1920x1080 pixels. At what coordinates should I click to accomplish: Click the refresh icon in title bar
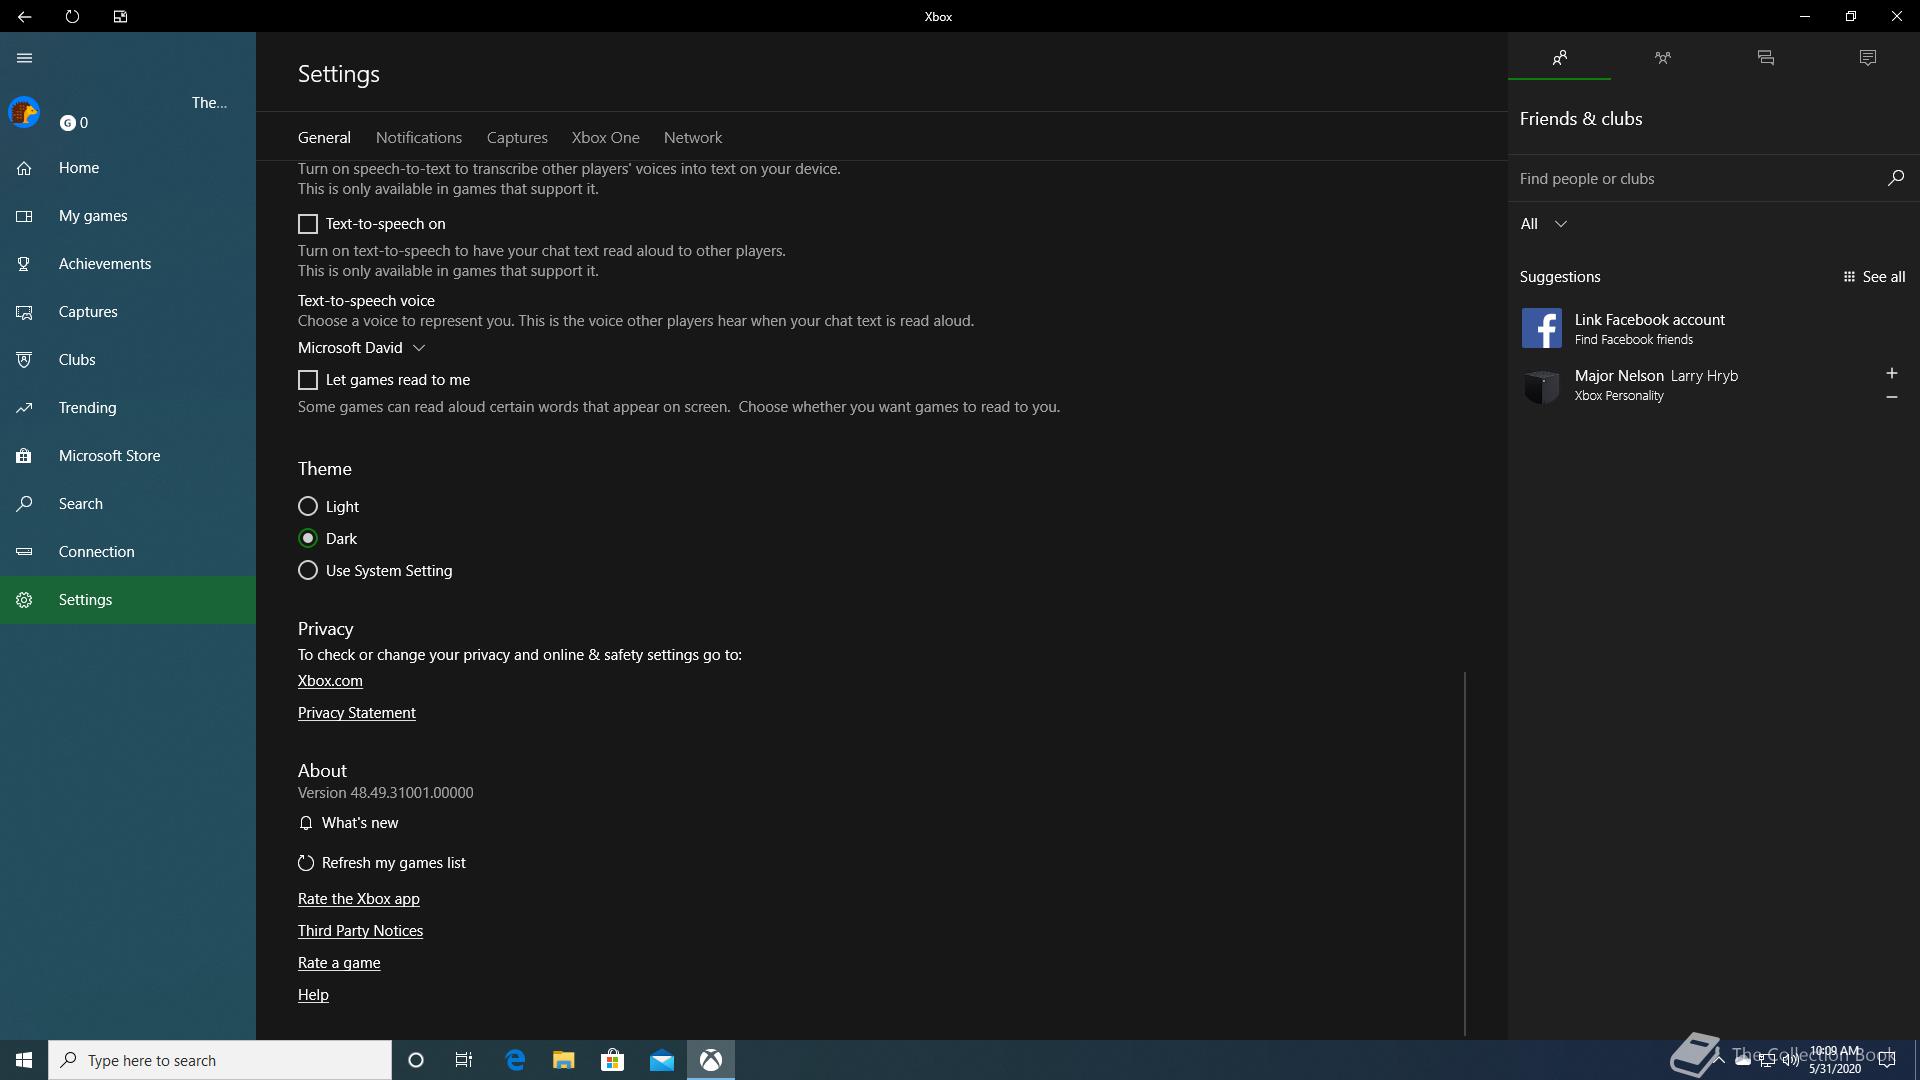[72, 16]
